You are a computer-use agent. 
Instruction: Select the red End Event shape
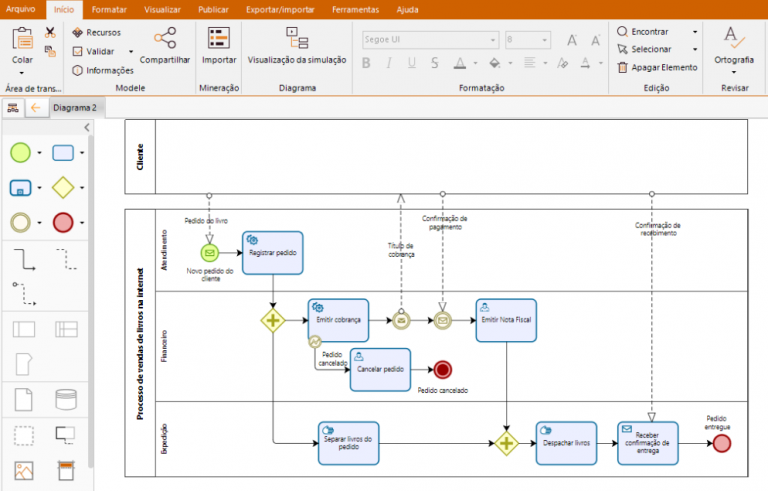click(x=64, y=222)
